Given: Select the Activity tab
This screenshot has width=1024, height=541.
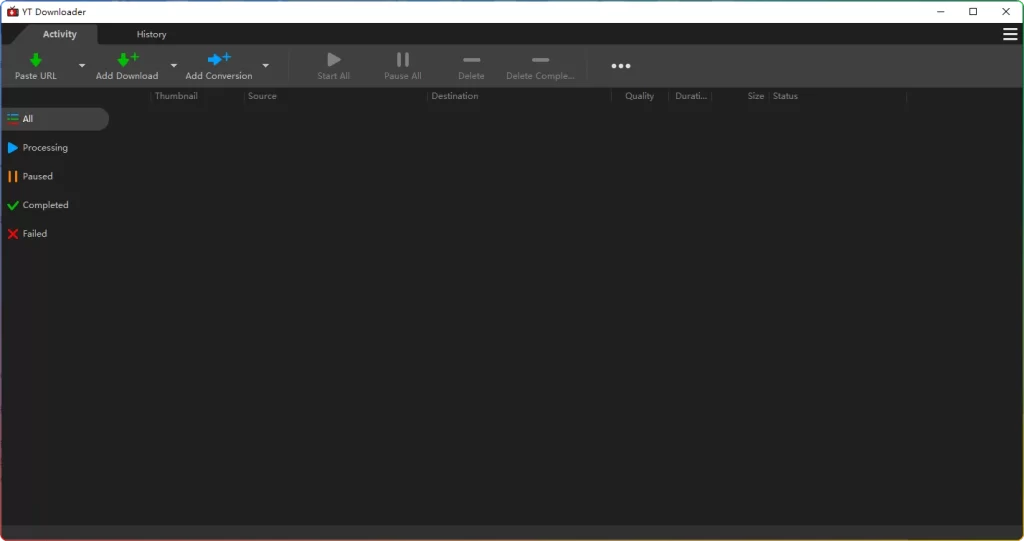Looking at the screenshot, I should 60,35.
